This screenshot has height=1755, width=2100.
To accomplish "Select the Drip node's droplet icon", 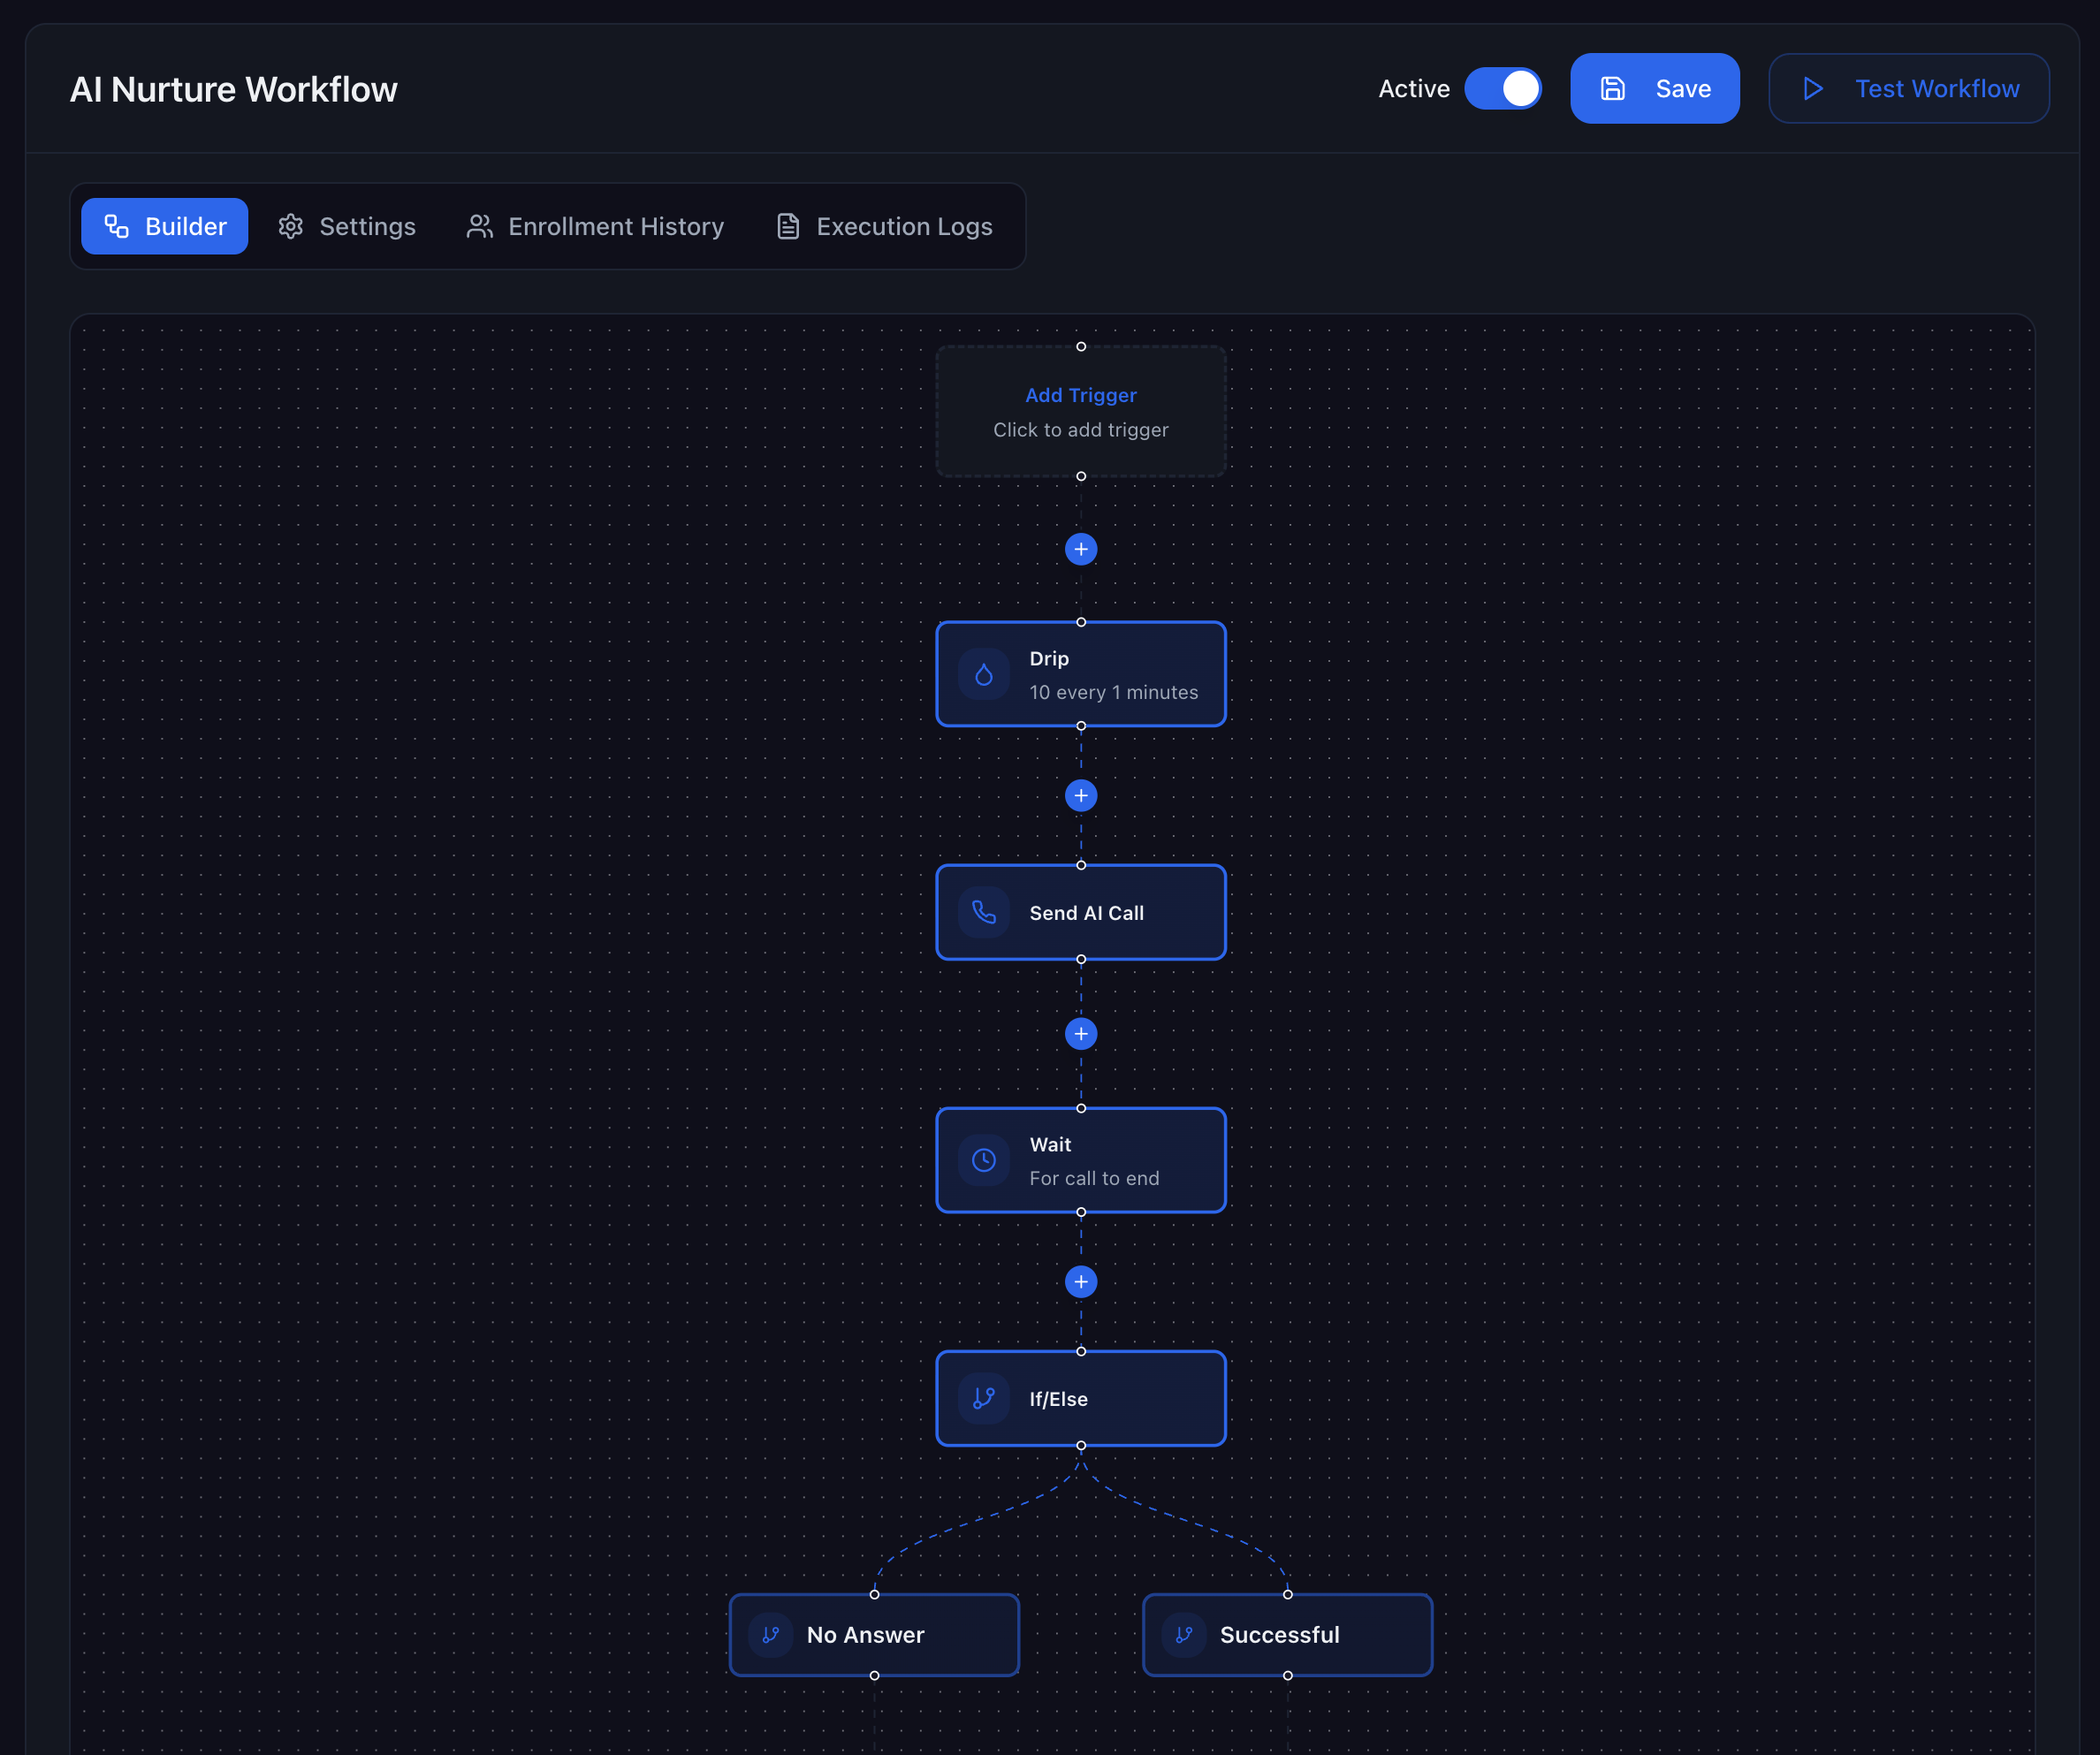I will (x=984, y=674).
